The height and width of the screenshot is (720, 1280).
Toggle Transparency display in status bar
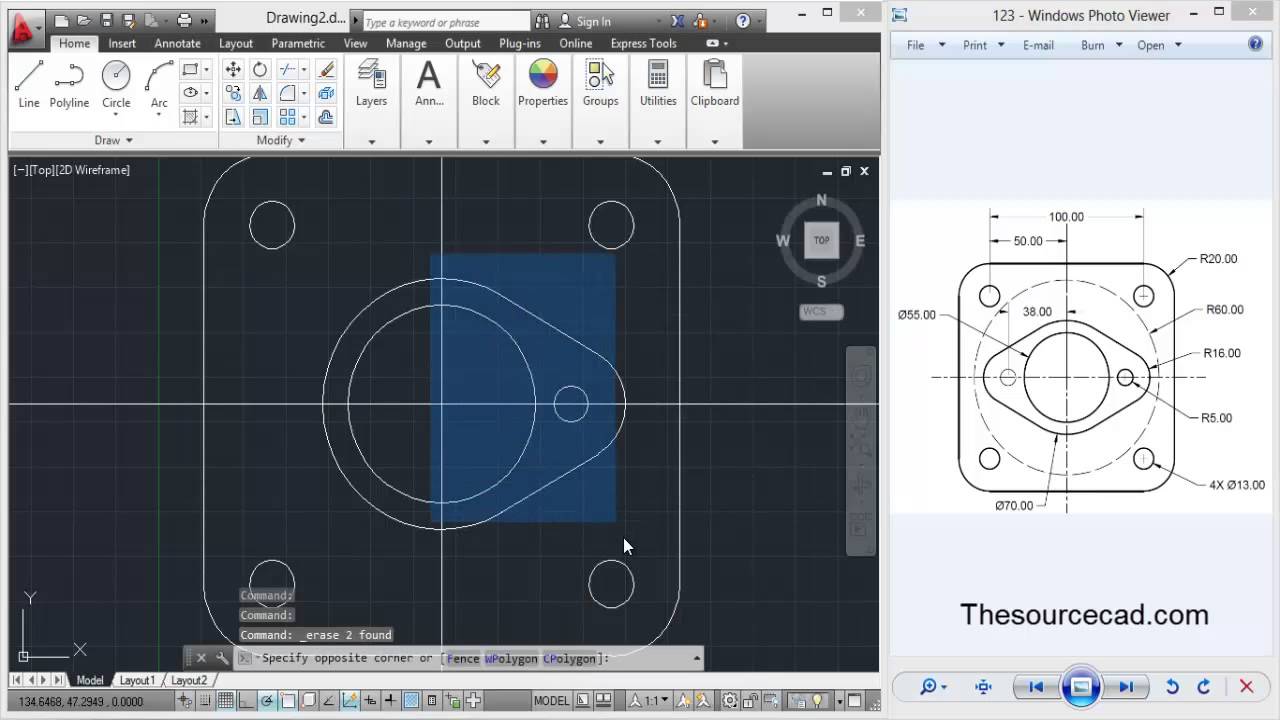410,701
